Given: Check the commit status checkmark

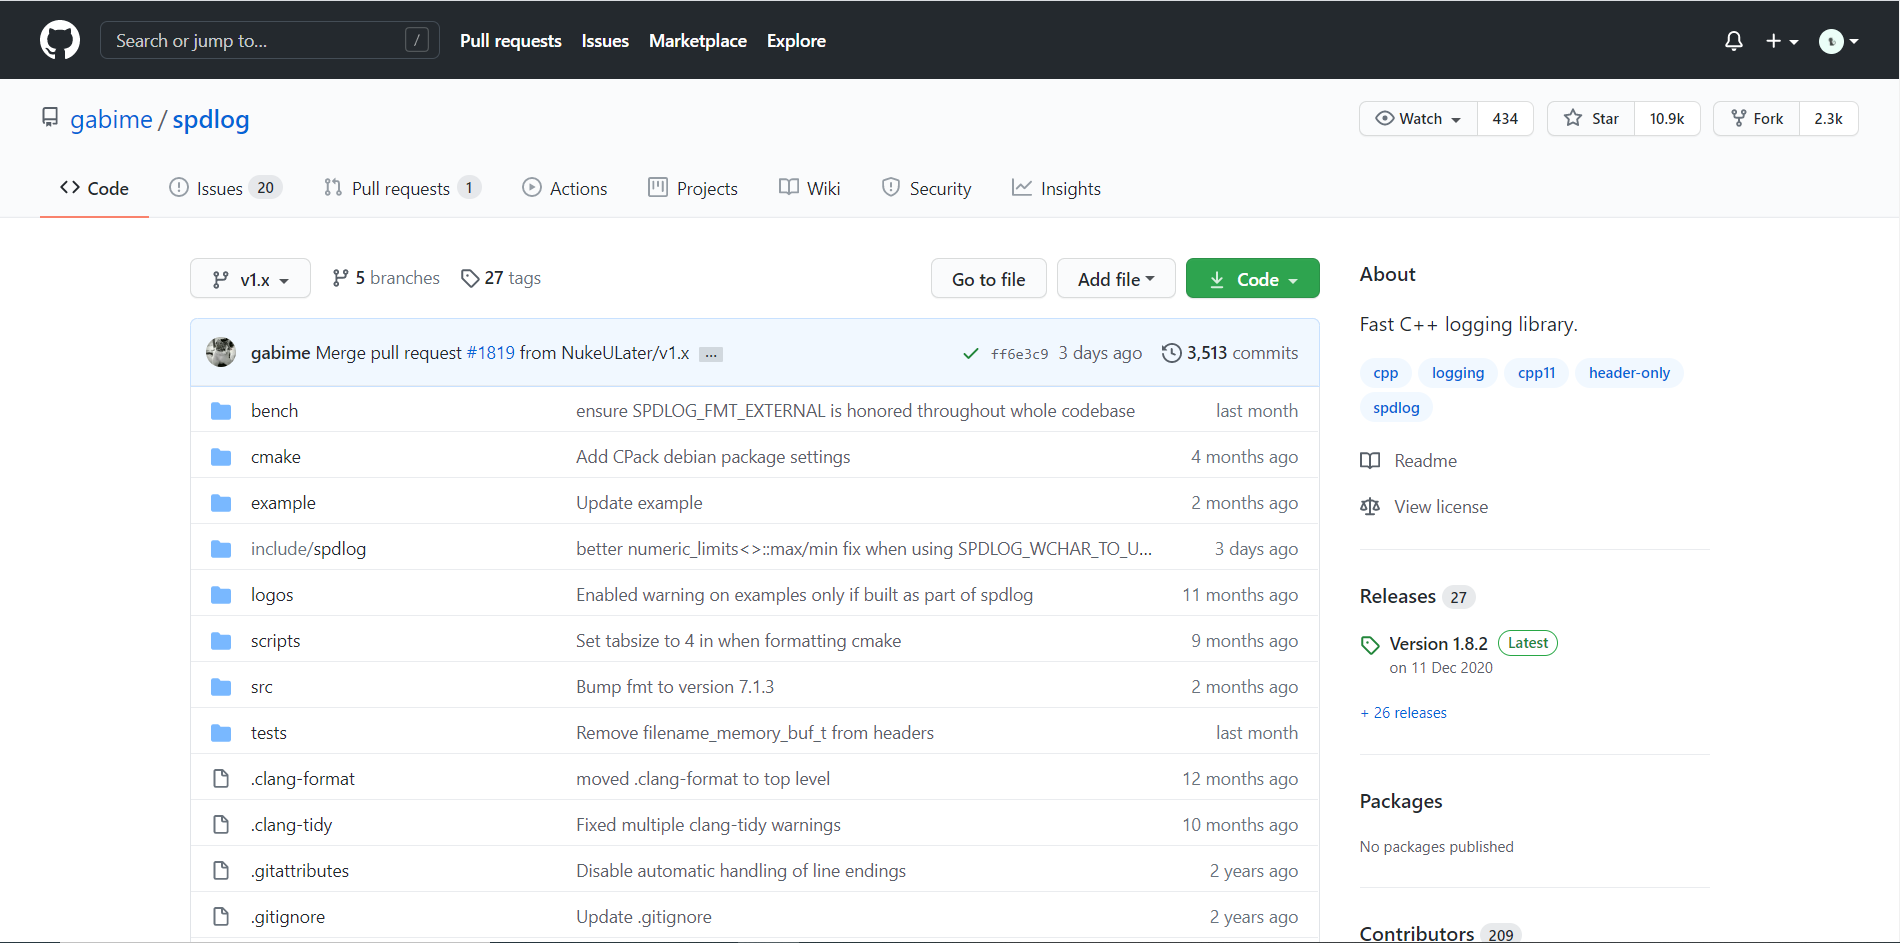Looking at the screenshot, I should 970,353.
